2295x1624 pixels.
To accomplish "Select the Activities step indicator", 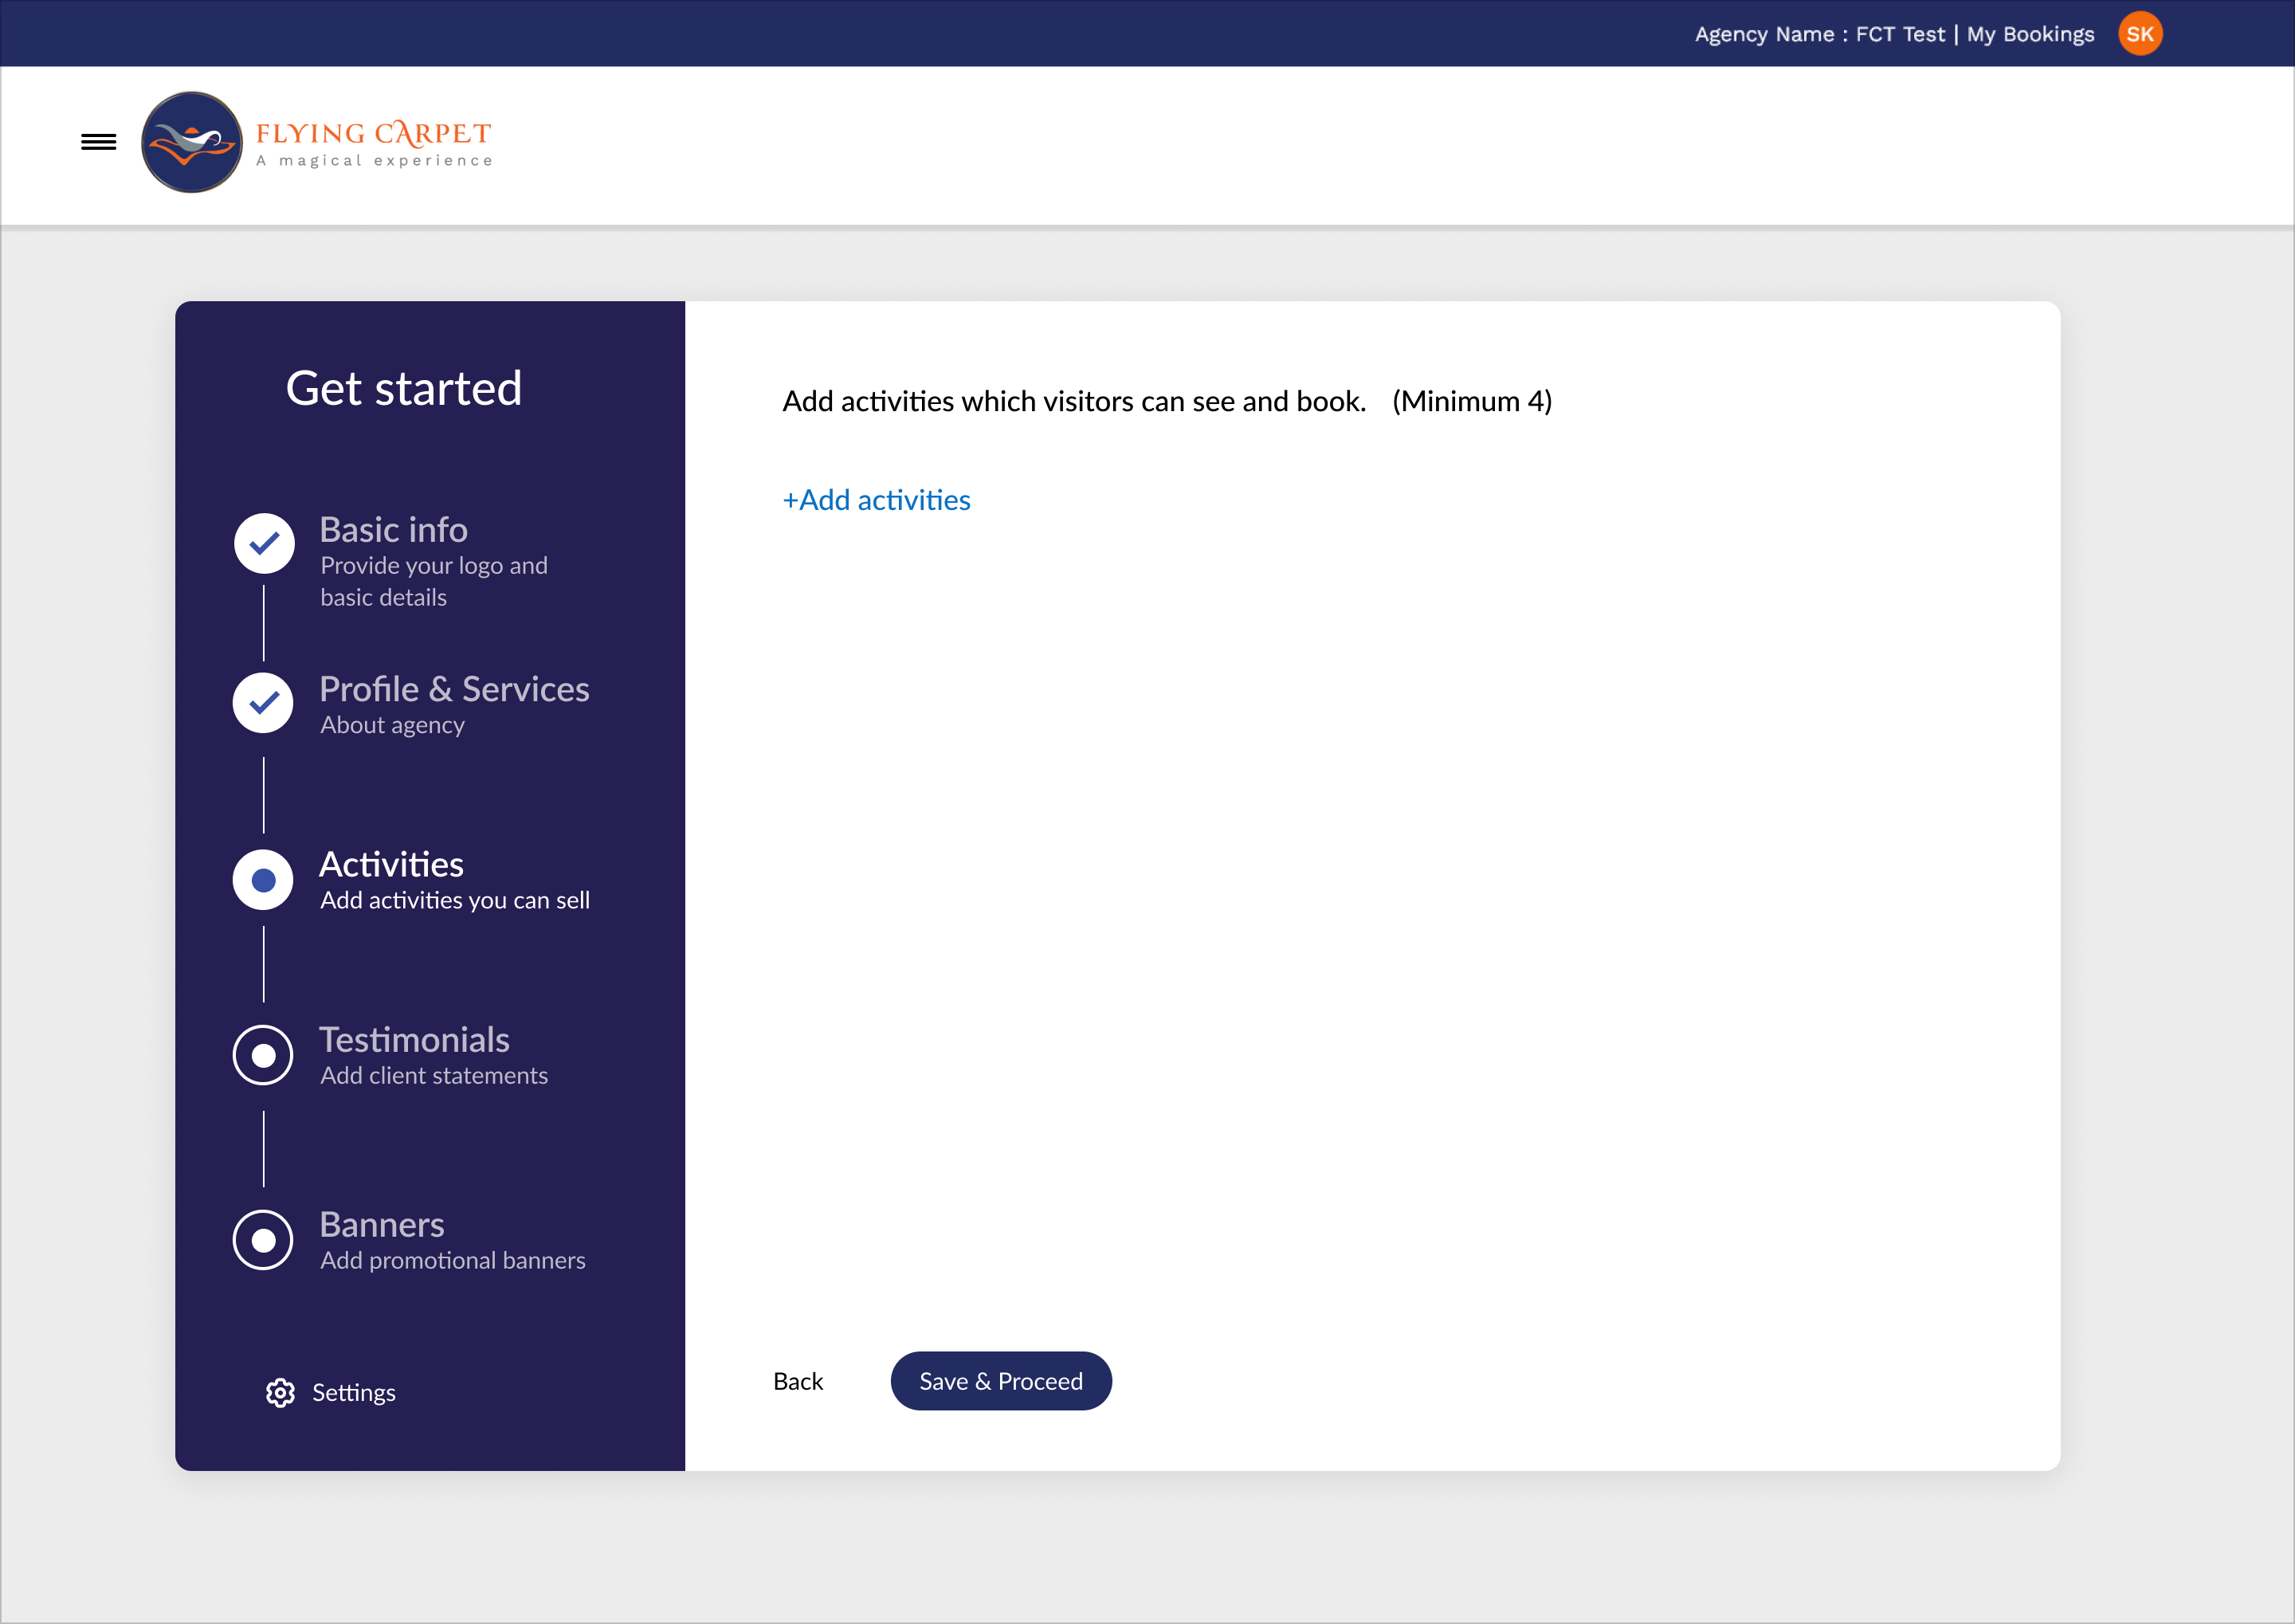I will [x=263, y=880].
